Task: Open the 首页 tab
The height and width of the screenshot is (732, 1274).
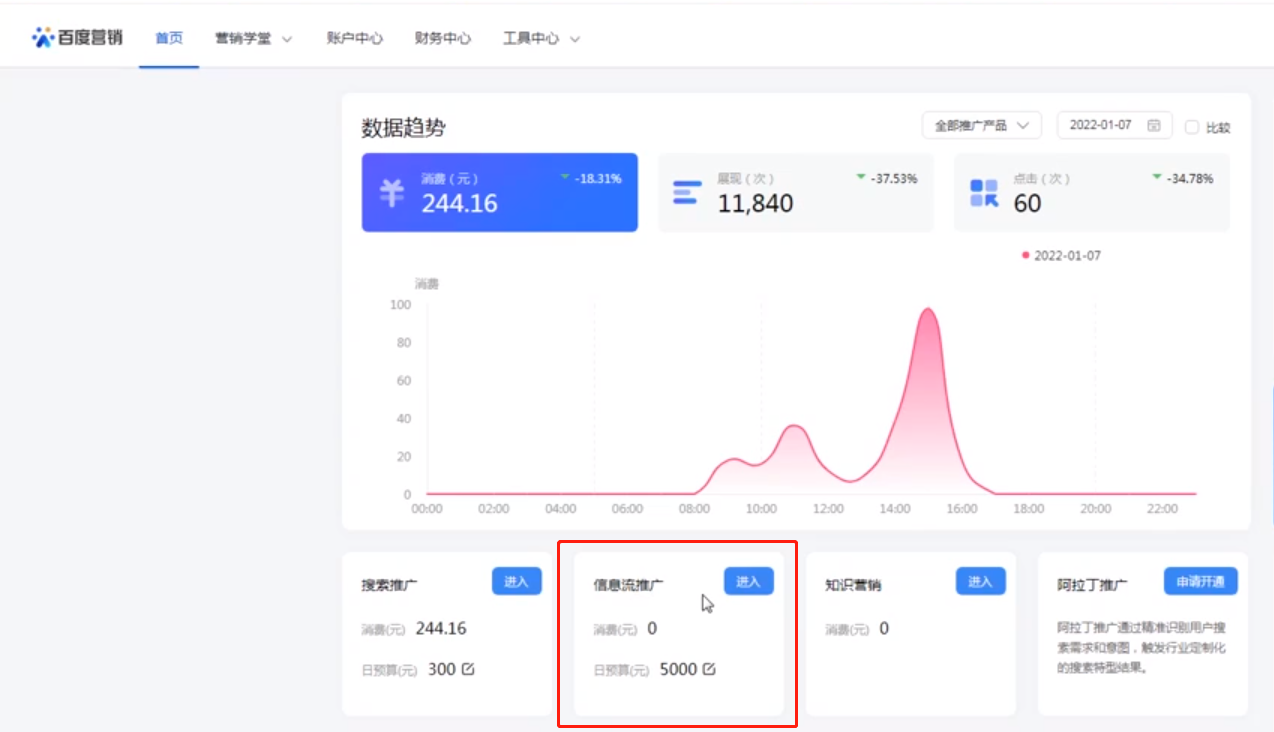Action: coord(169,39)
